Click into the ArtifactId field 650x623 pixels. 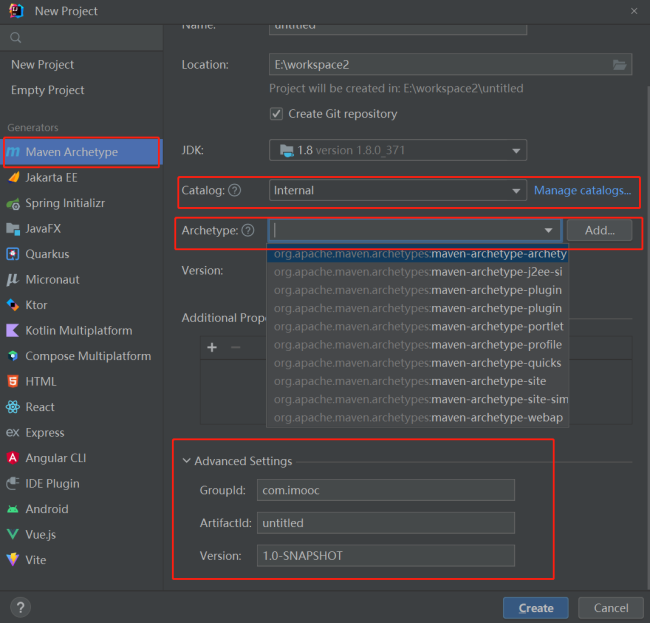coord(386,523)
